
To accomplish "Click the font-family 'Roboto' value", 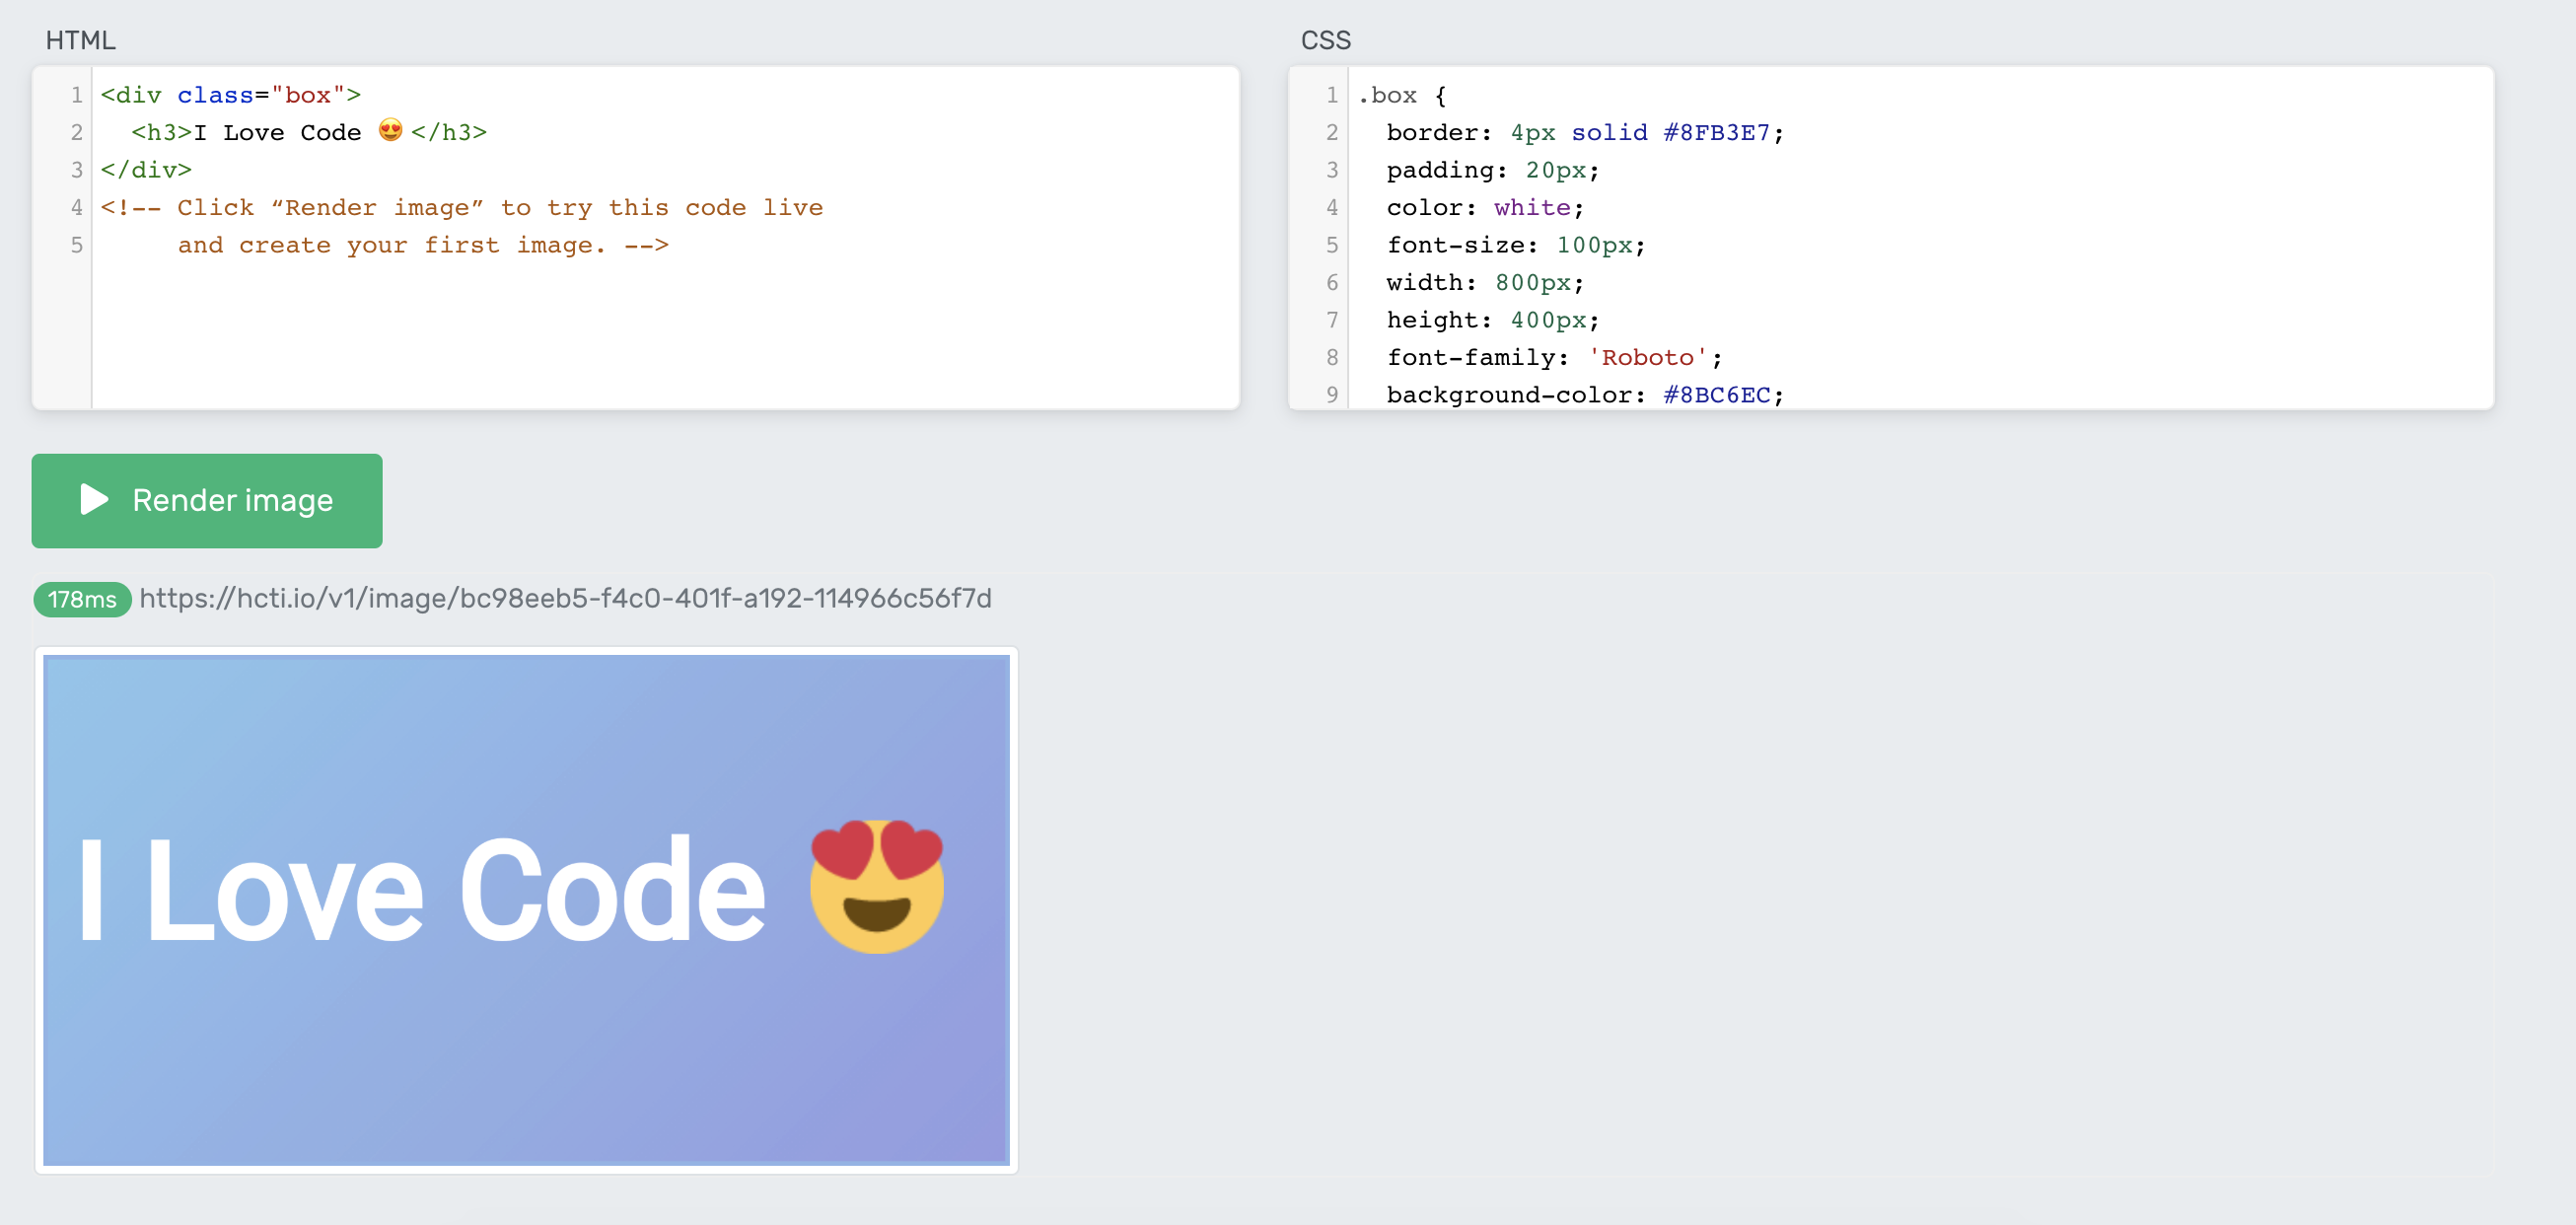I will 1648,357.
